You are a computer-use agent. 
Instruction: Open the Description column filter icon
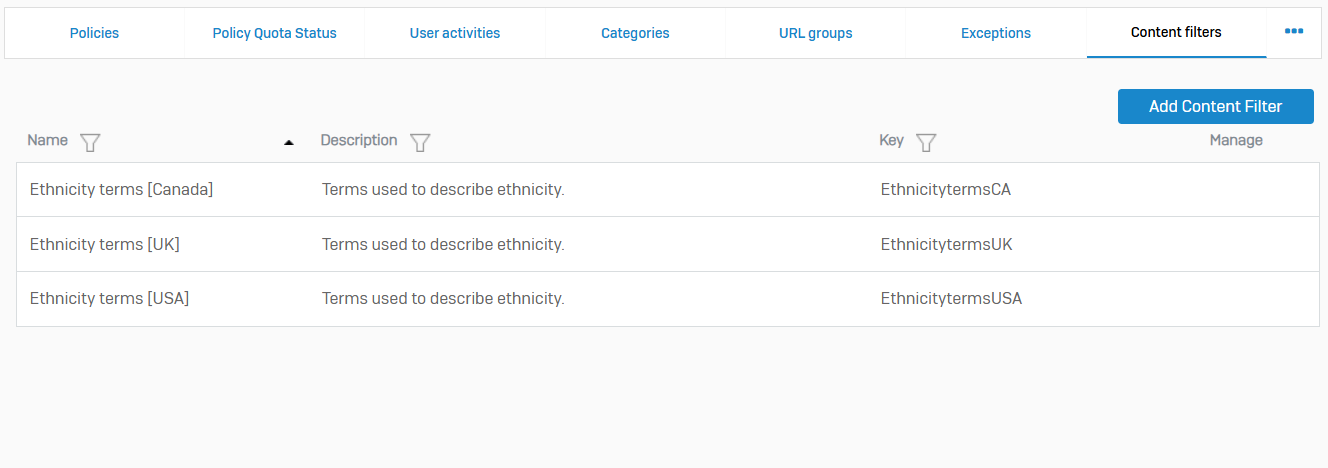[x=420, y=142]
